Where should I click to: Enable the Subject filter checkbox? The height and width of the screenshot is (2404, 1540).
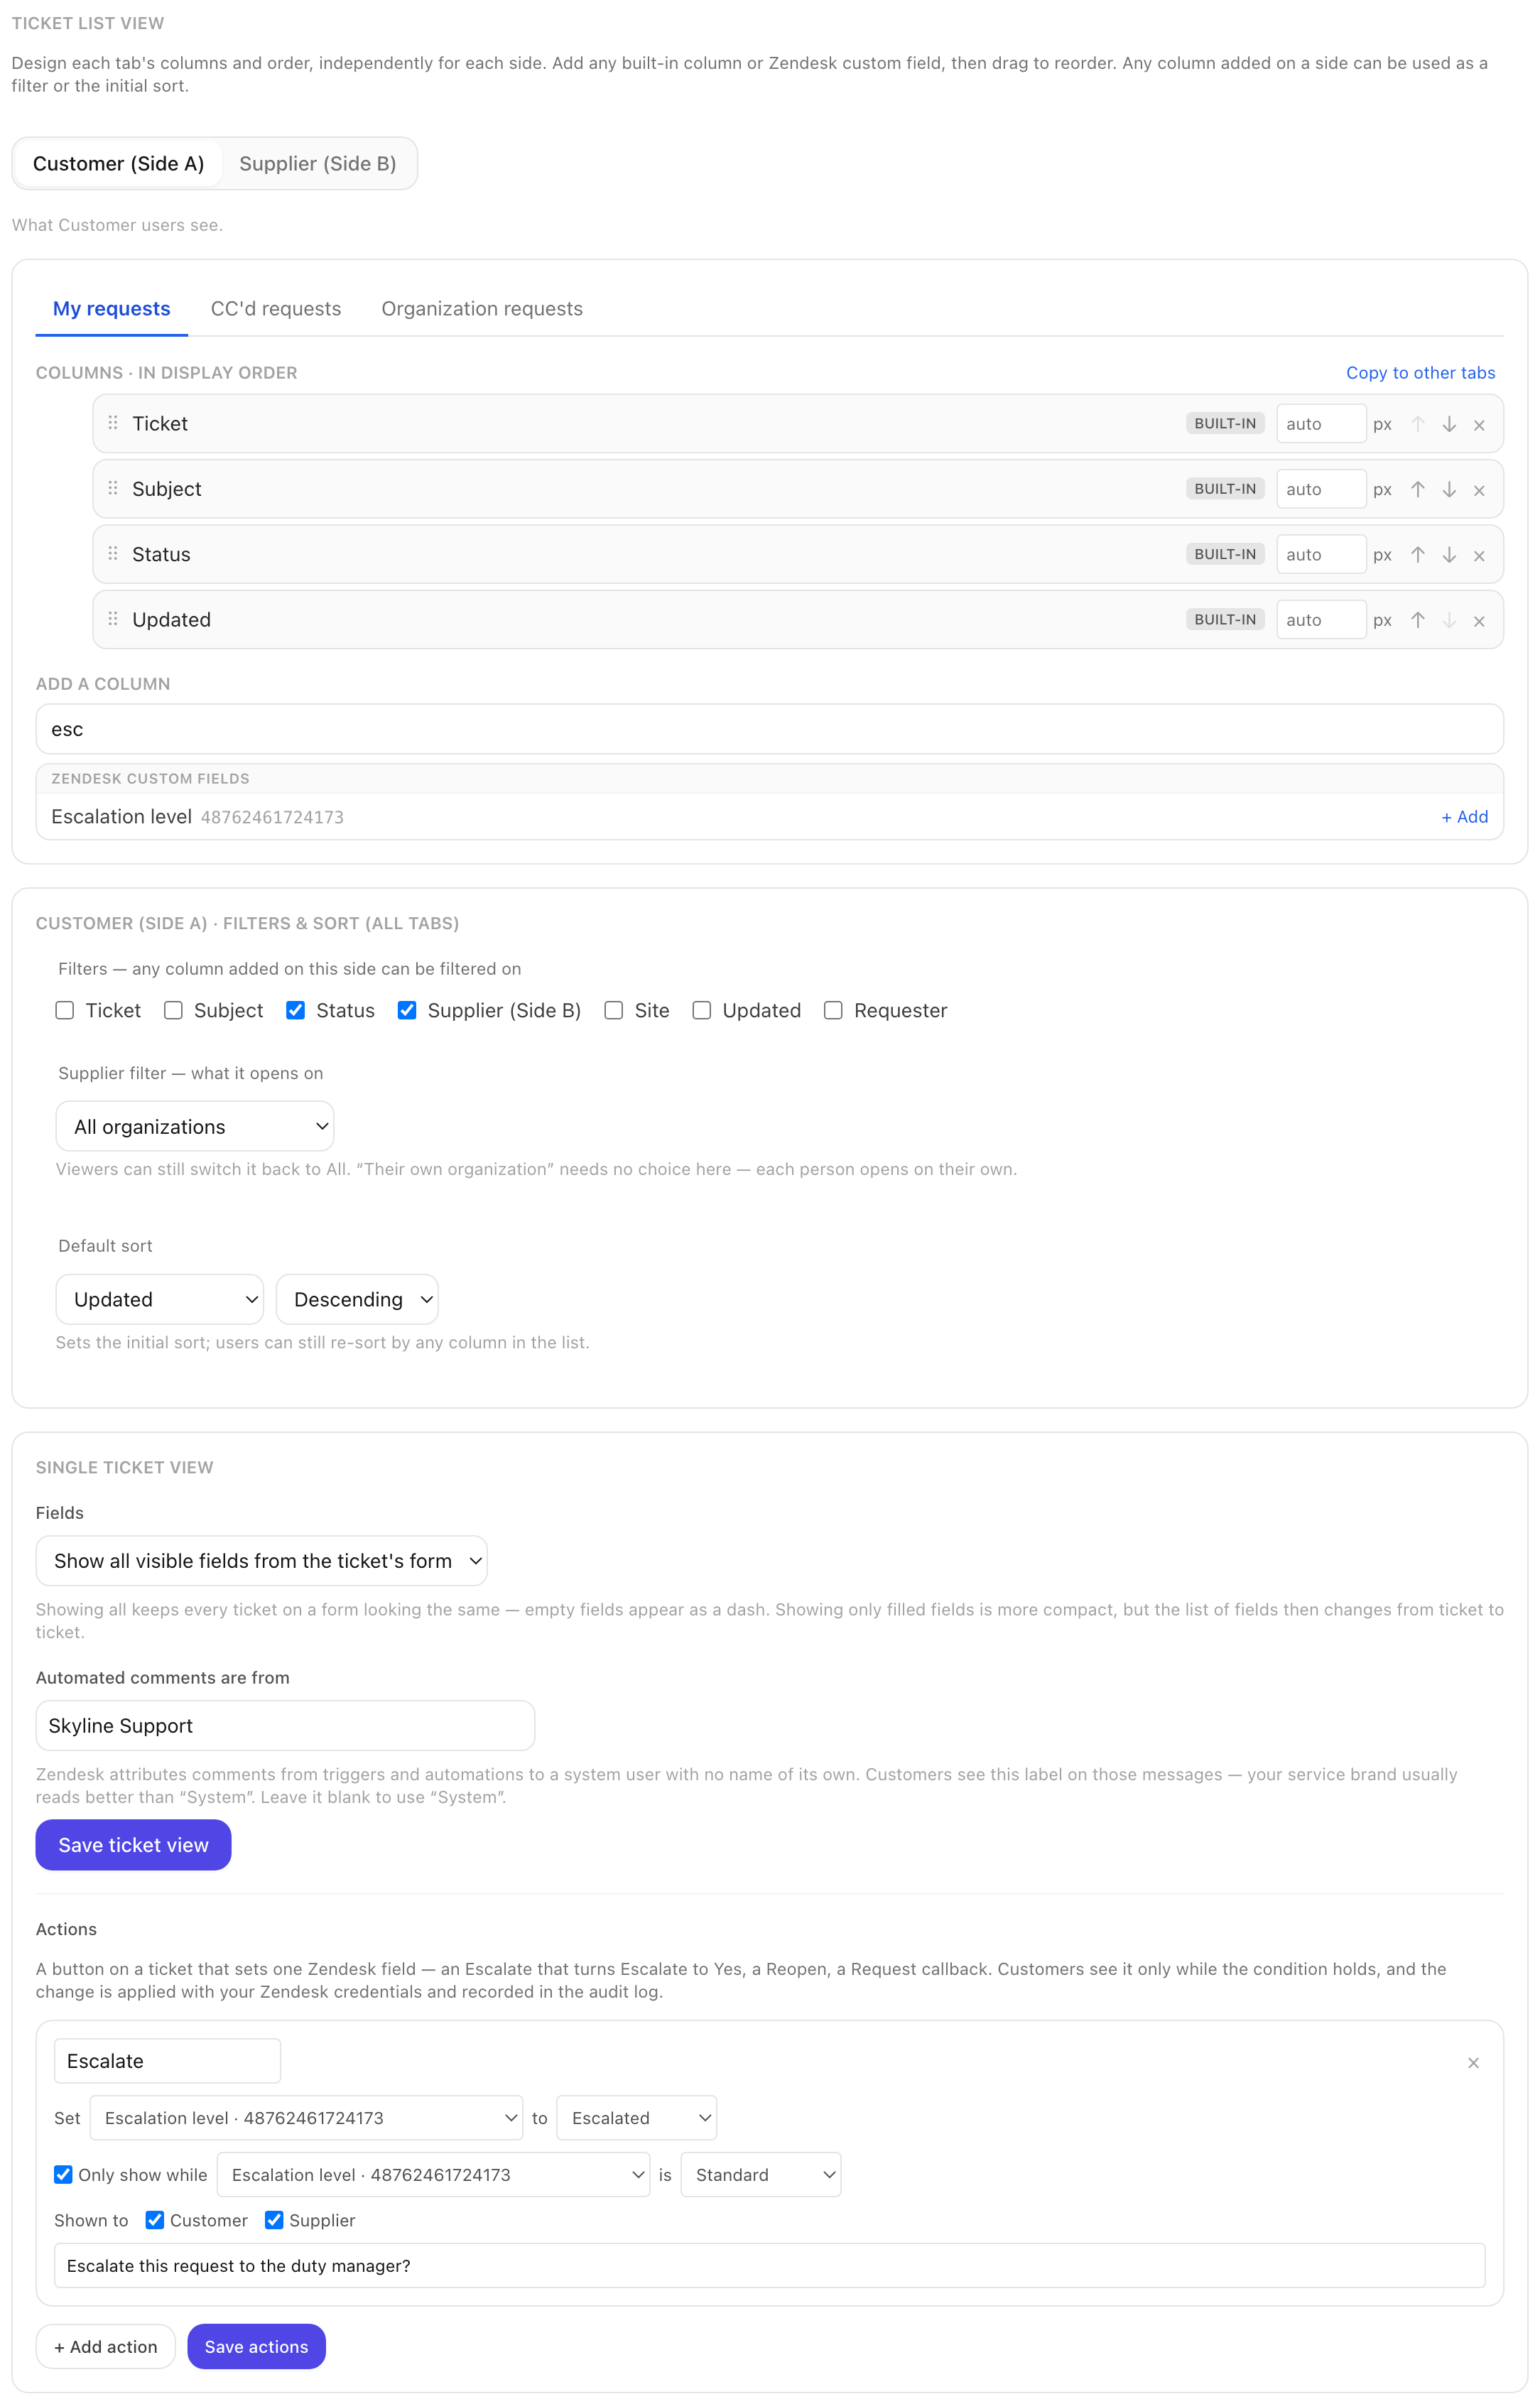tap(173, 1010)
